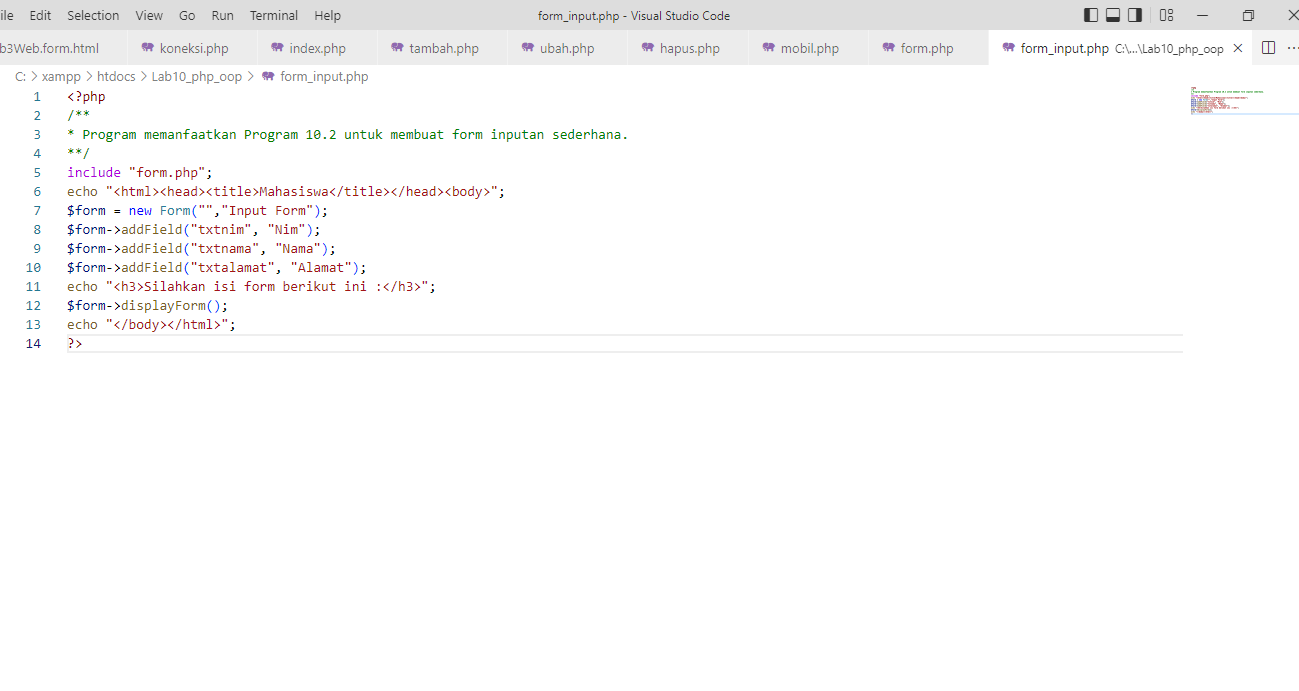Click the split editor icon beside form_input.php tab
This screenshot has height=691, width=1299.
point(1268,47)
